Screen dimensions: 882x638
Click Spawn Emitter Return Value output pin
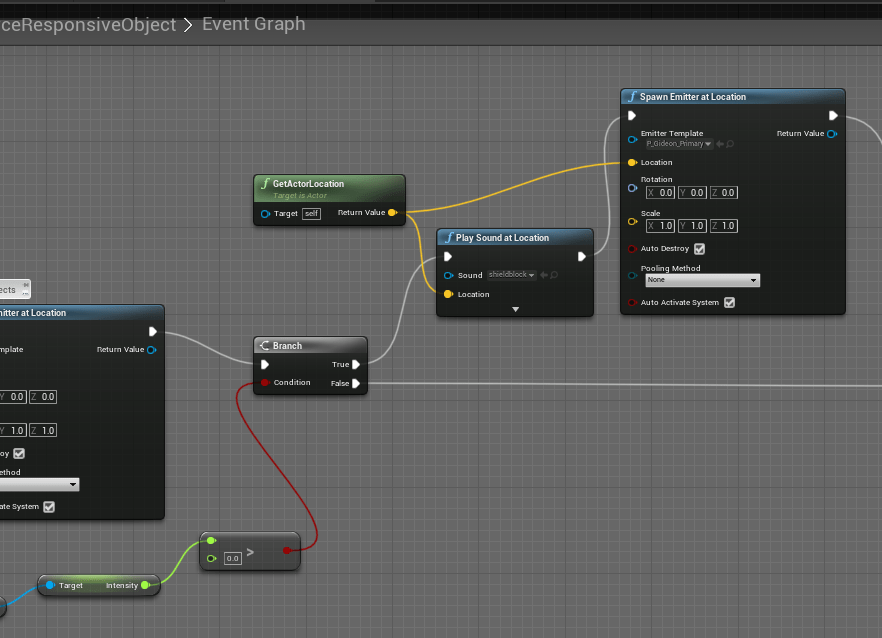[x=832, y=133]
